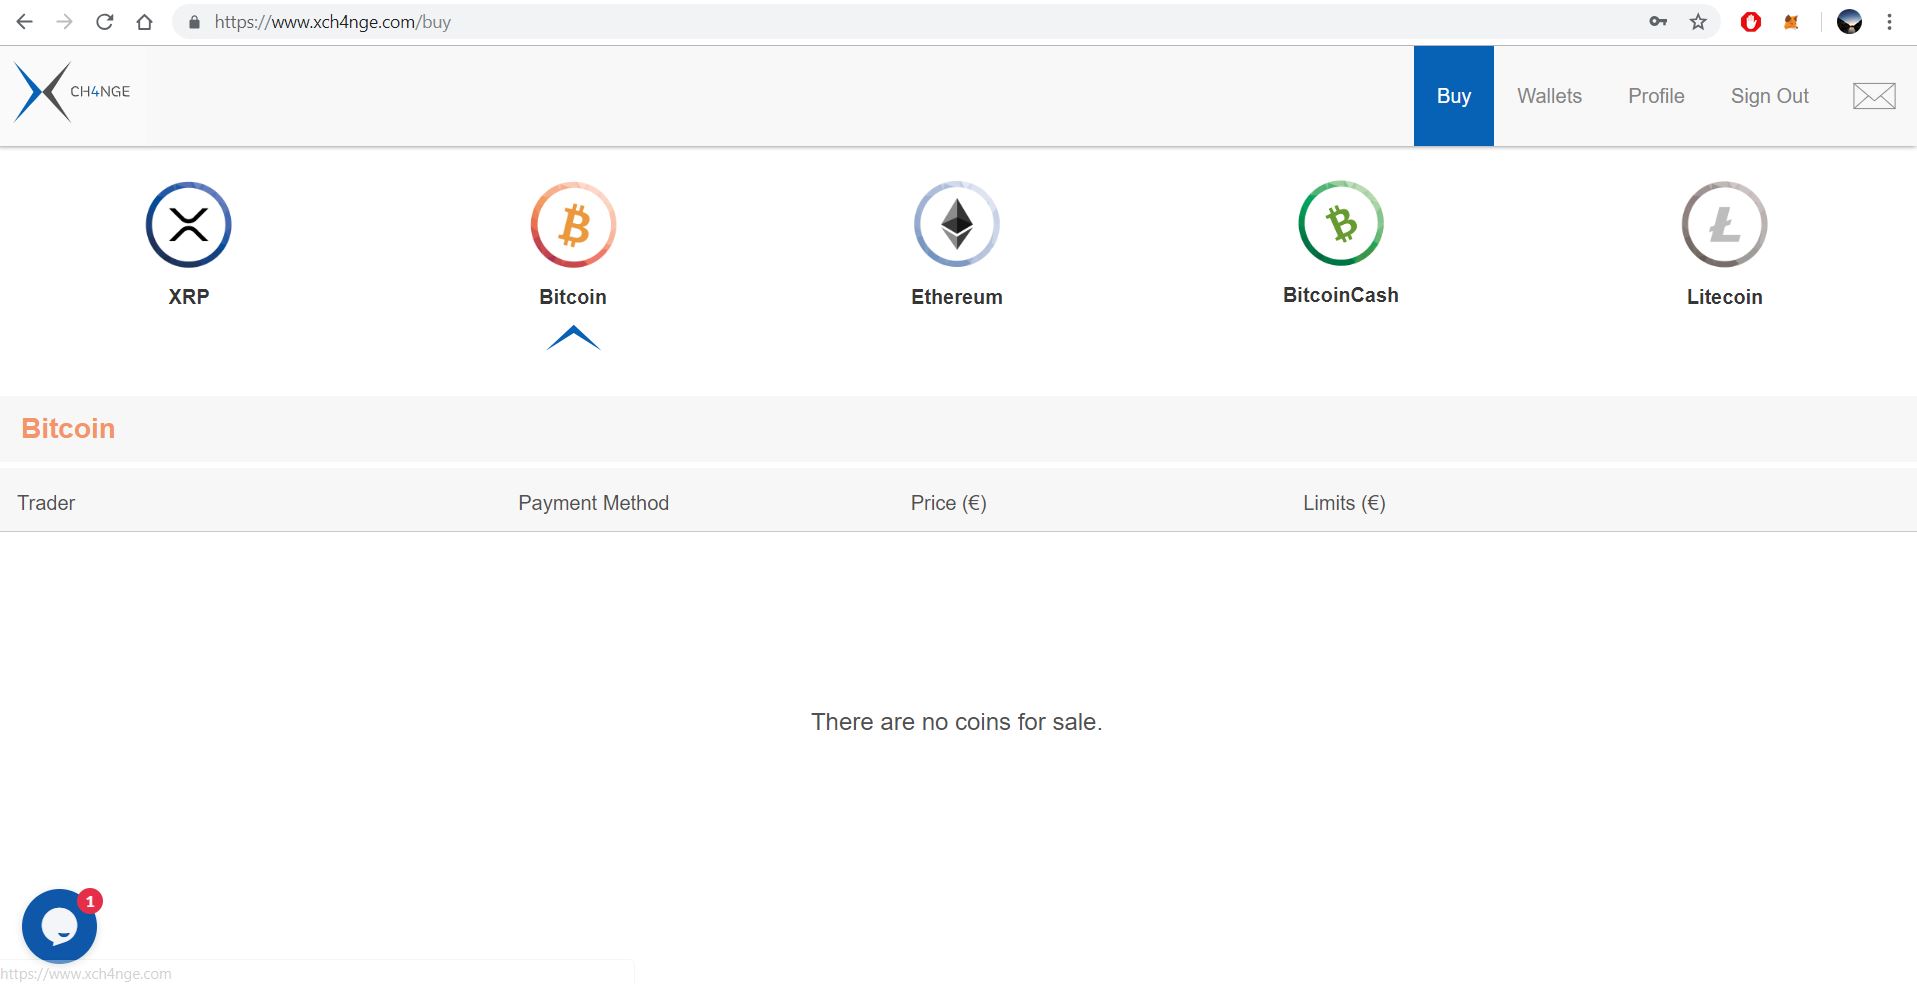Bookmark page with the star icon
The height and width of the screenshot is (984, 1917).
(1698, 22)
